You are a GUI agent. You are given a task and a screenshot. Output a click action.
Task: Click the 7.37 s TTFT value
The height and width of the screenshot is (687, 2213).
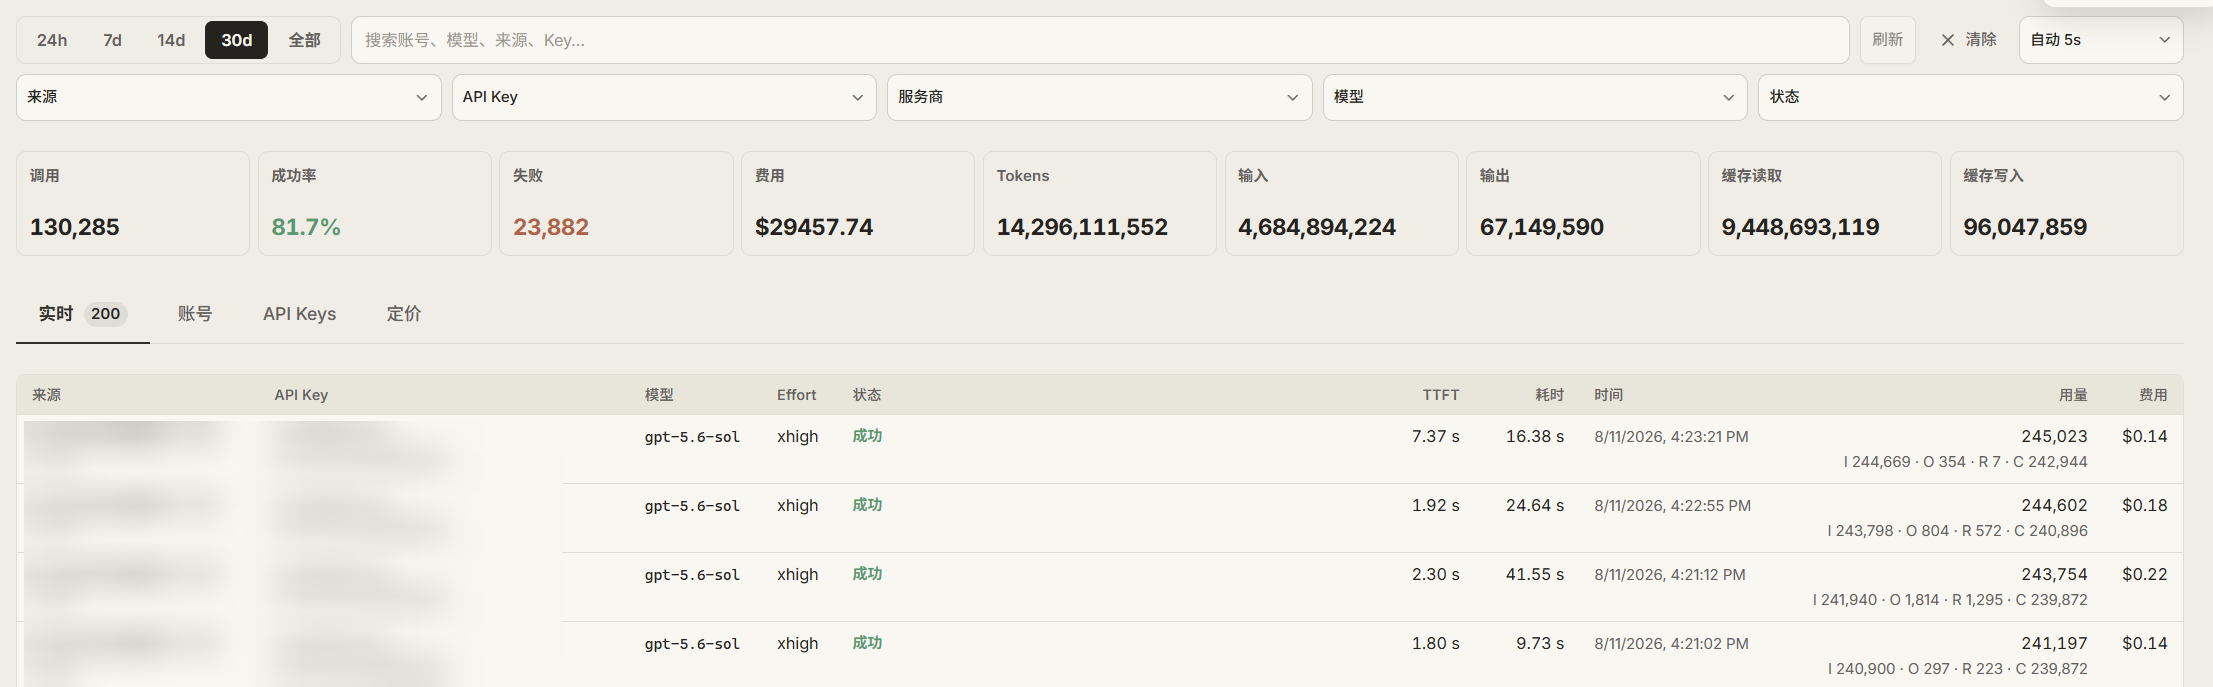pos(1436,437)
